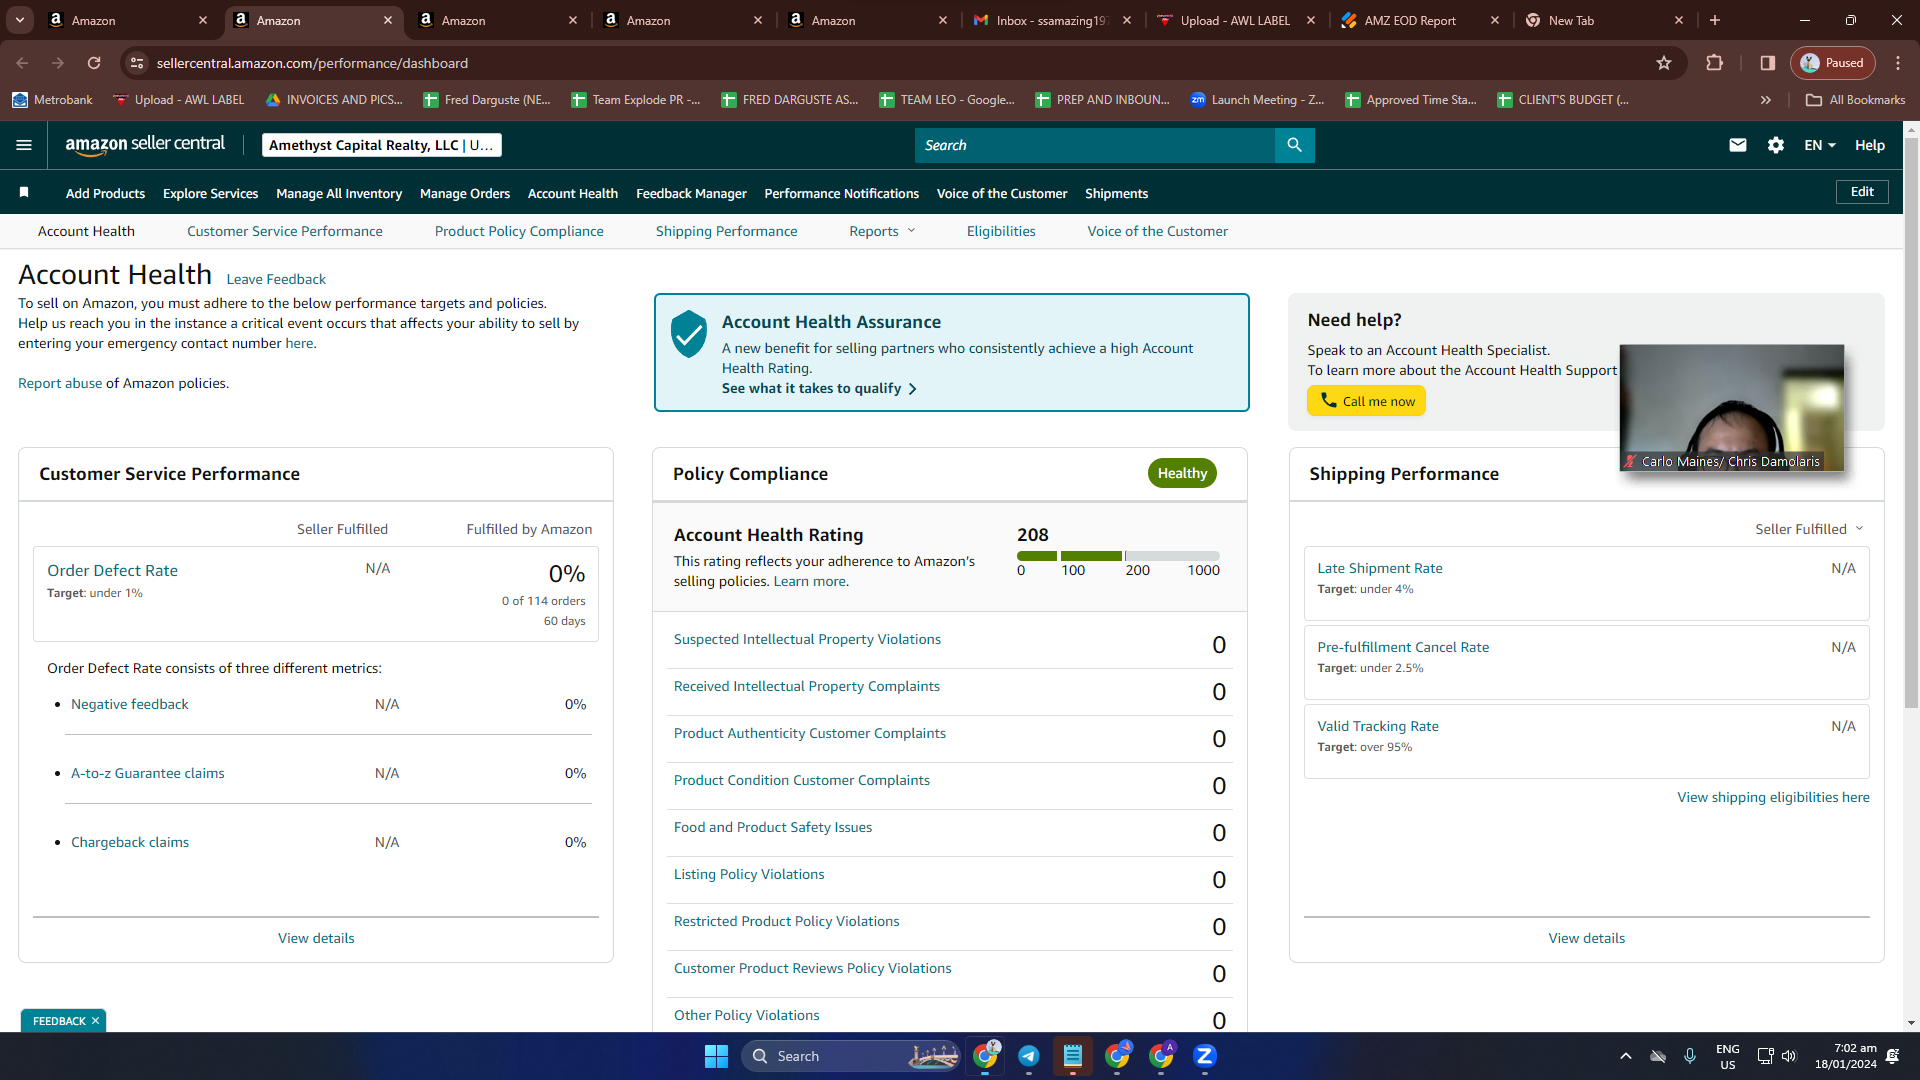This screenshot has width=1920, height=1080.
Task: Open the Report abuse link
Action: 60,383
